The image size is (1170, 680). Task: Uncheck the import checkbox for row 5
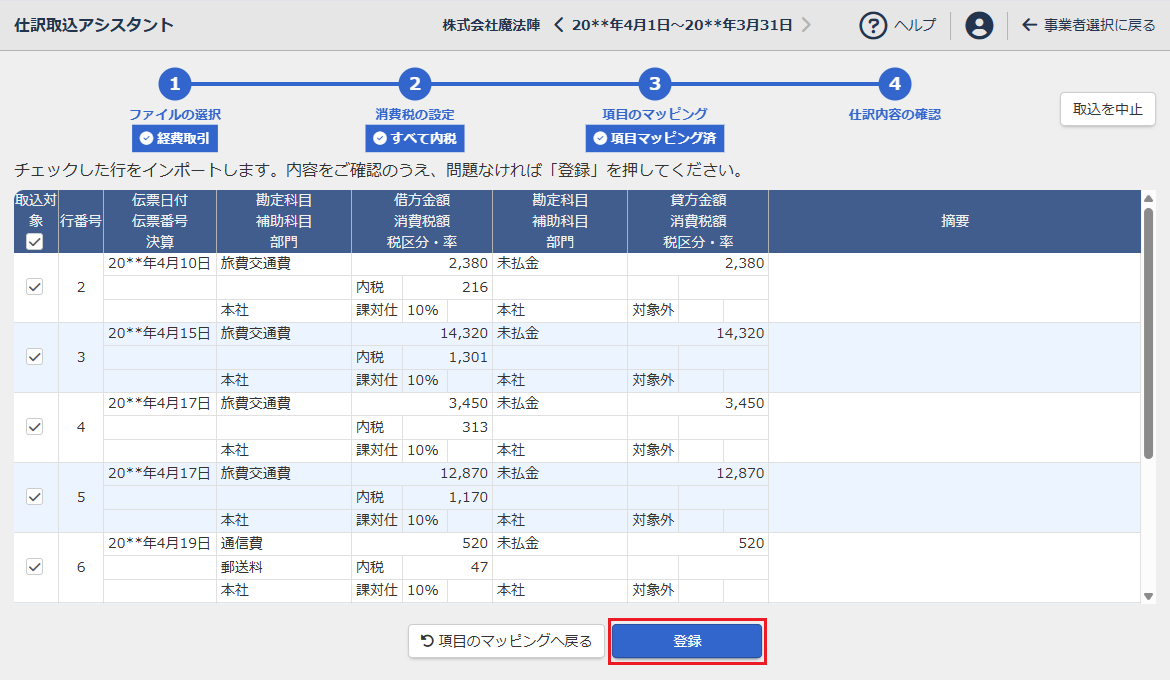pyautogui.click(x=35, y=497)
